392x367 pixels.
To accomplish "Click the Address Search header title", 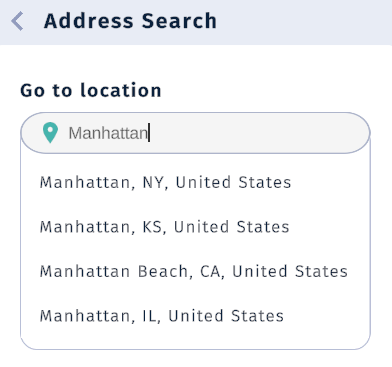I will point(130,21).
